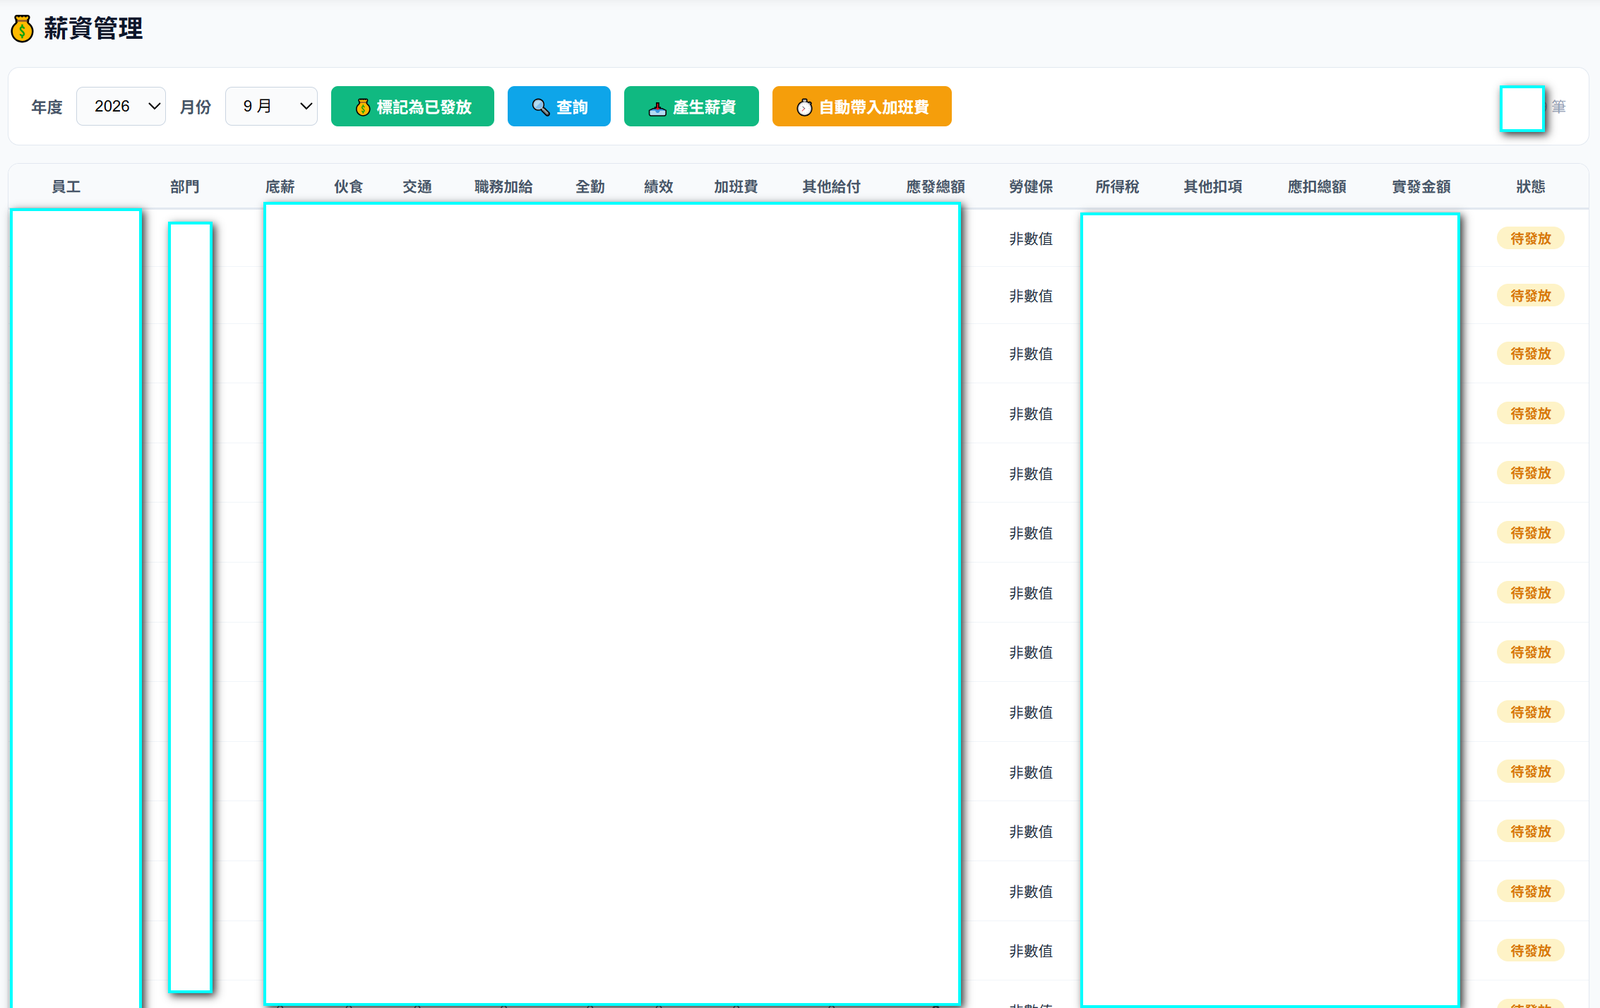1600x1008 pixels.
Task: Click the 實發金額 column header
Action: (x=1421, y=187)
